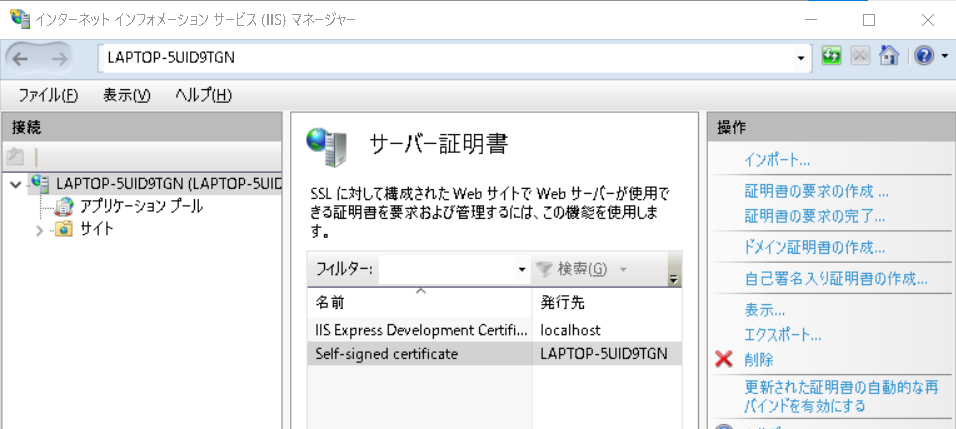The image size is (956, 429).
Task: Click 証明書の要求の完了... link
Action: click(x=815, y=216)
